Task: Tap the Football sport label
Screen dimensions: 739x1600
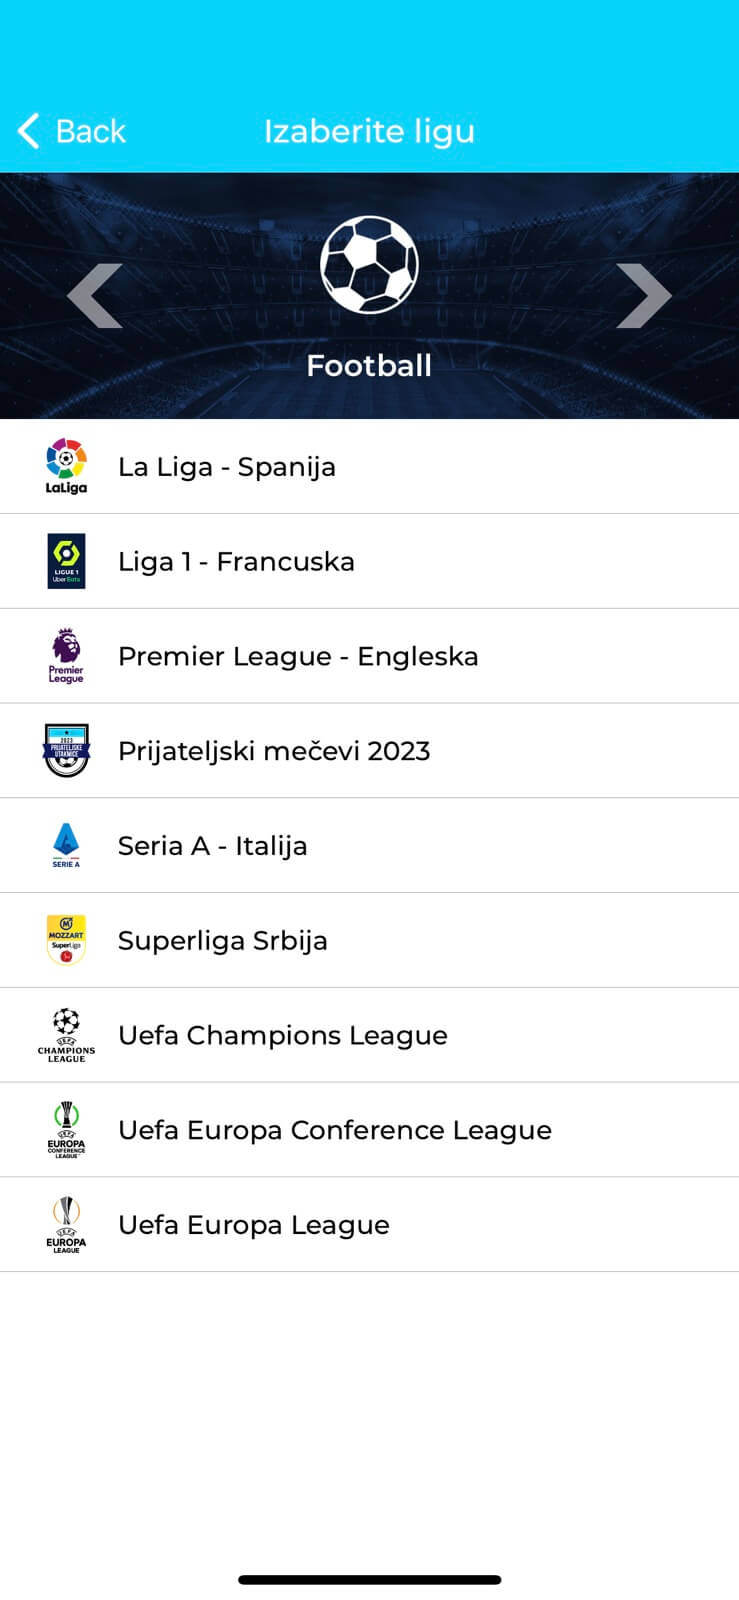Action: (x=369, y=366)
